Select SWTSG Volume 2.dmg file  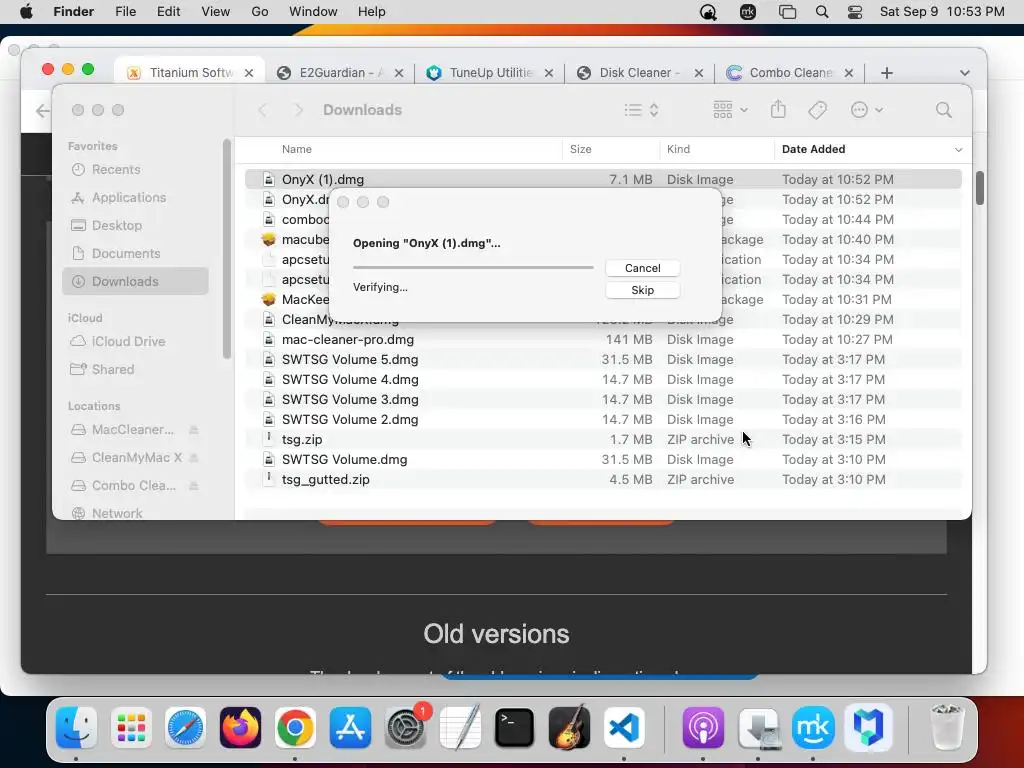603,419
